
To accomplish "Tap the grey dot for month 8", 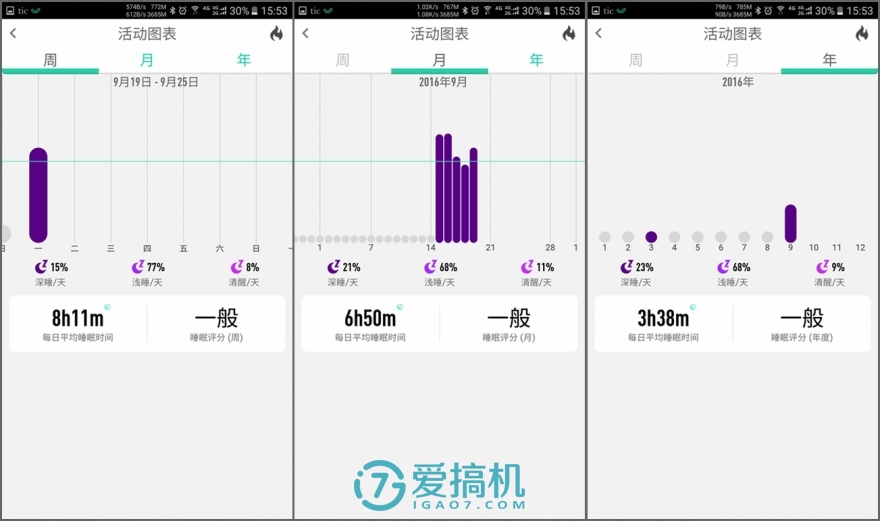I will click(767, 237).
